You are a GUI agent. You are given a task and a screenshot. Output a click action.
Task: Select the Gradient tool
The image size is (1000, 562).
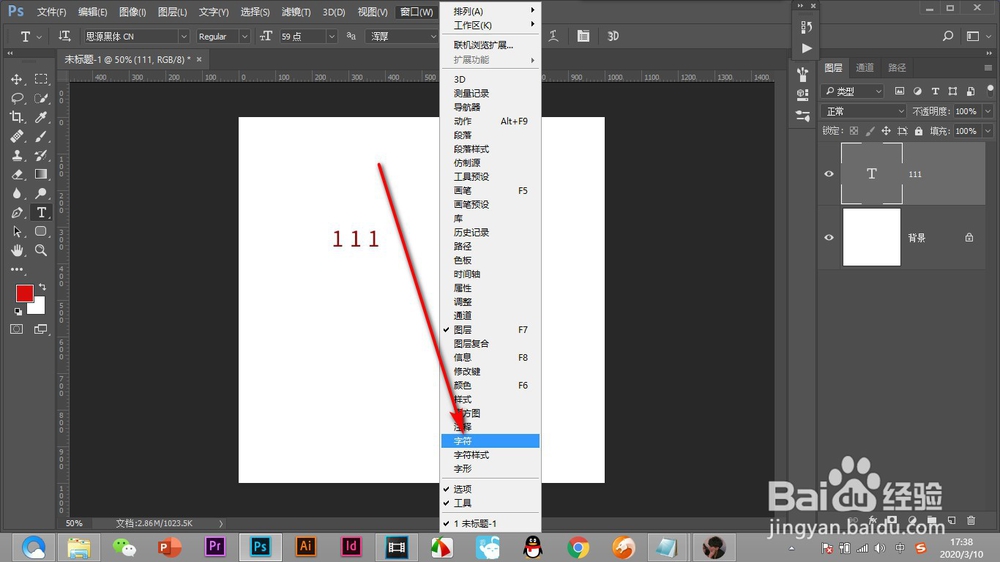click(41, 174)
